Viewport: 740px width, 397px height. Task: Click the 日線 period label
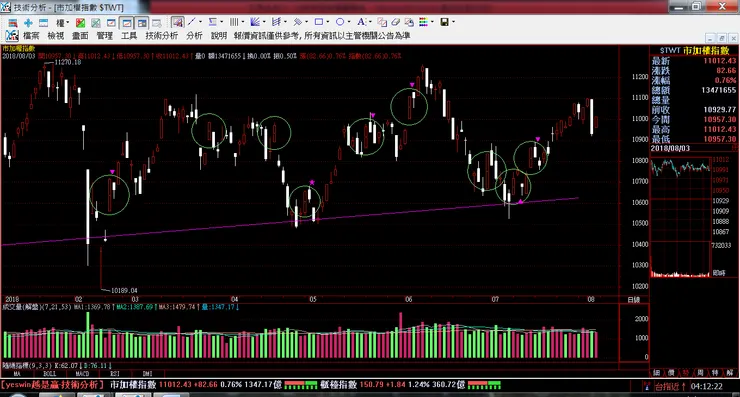pyautogui.click(x=634, y=300)
